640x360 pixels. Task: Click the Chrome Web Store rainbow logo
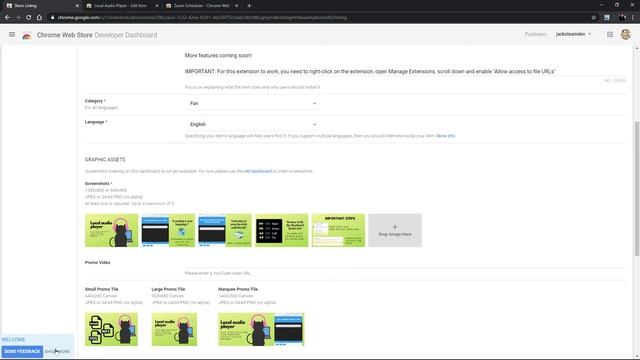click(x=27, y=36)
